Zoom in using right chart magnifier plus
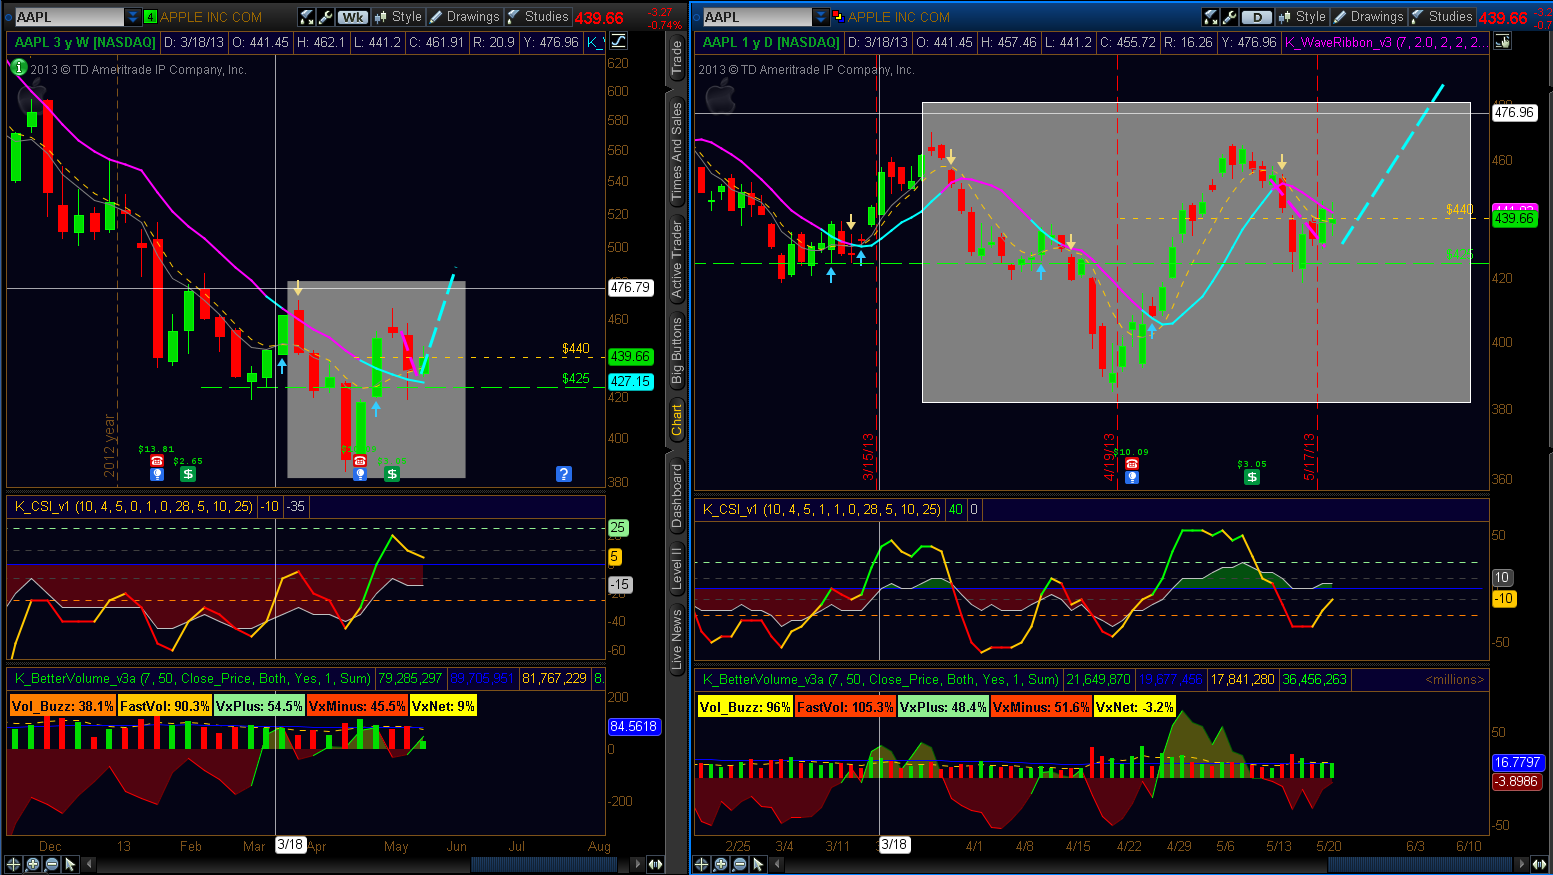This screenshot has height=875, width=1553. [721, 864]
